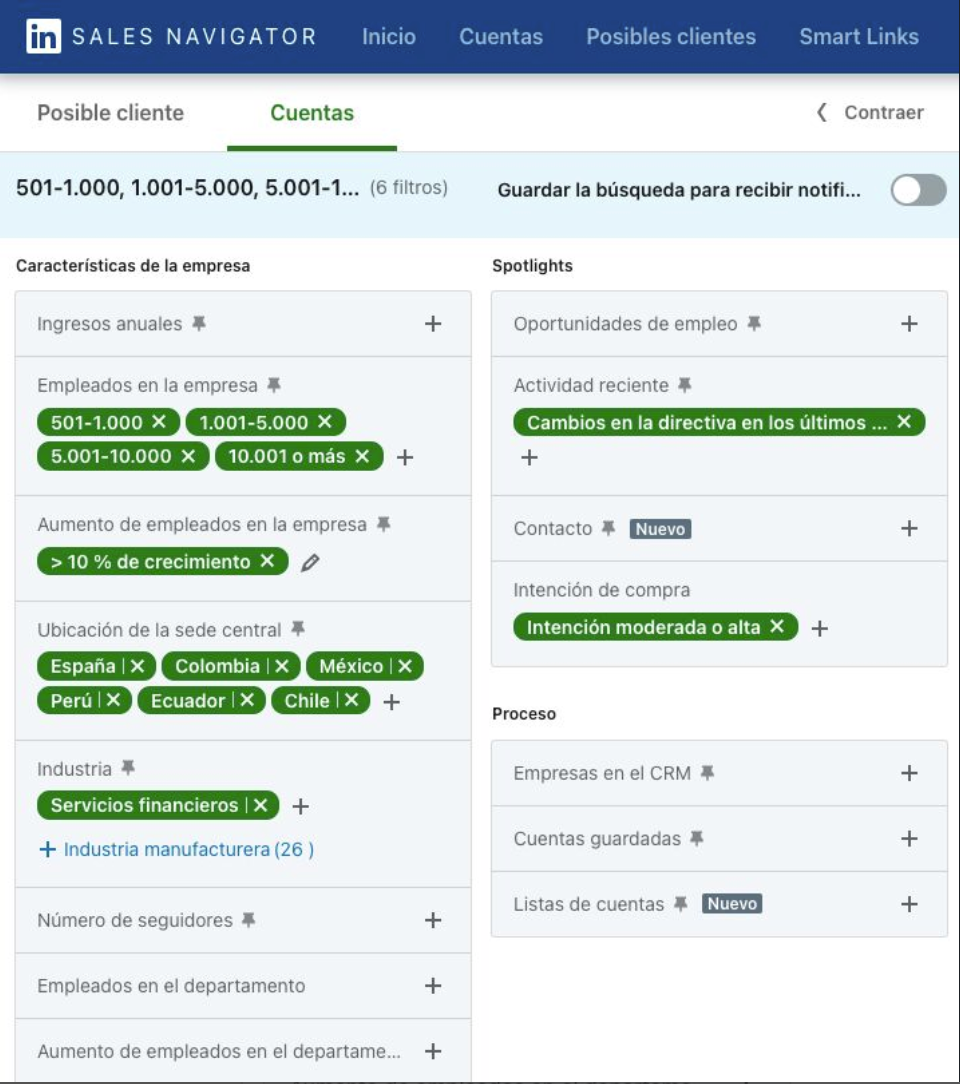Remove the > 10 % de crecimiento chip
This screenshot has height=1084, width=960.
[267, 561]
